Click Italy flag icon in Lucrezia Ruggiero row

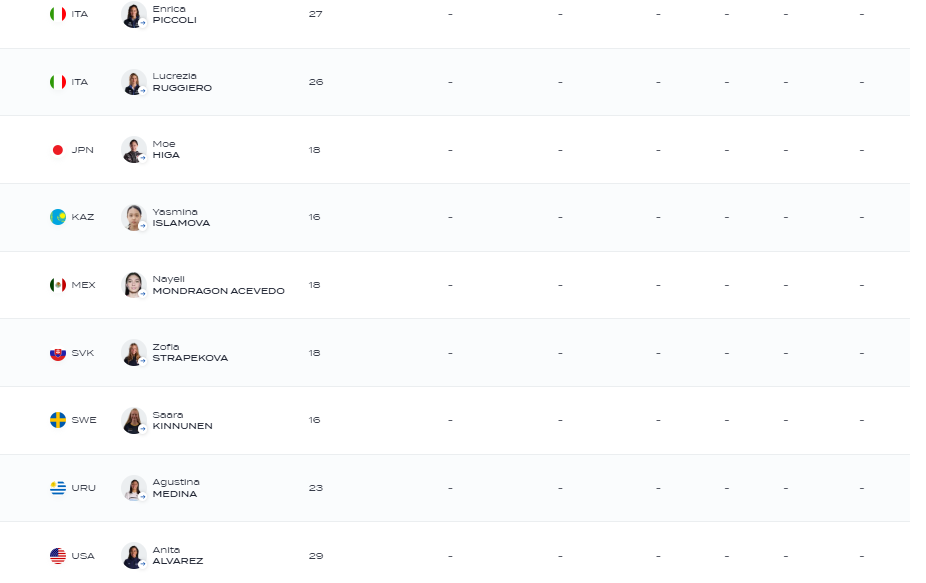pyautogui.click(x=58, y=82)
